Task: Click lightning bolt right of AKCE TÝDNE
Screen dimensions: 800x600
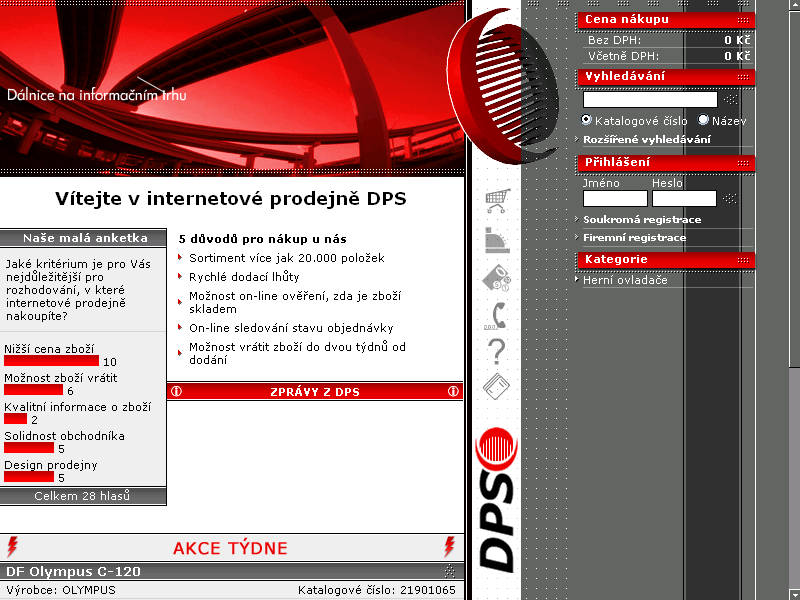Action: [449, 546]
